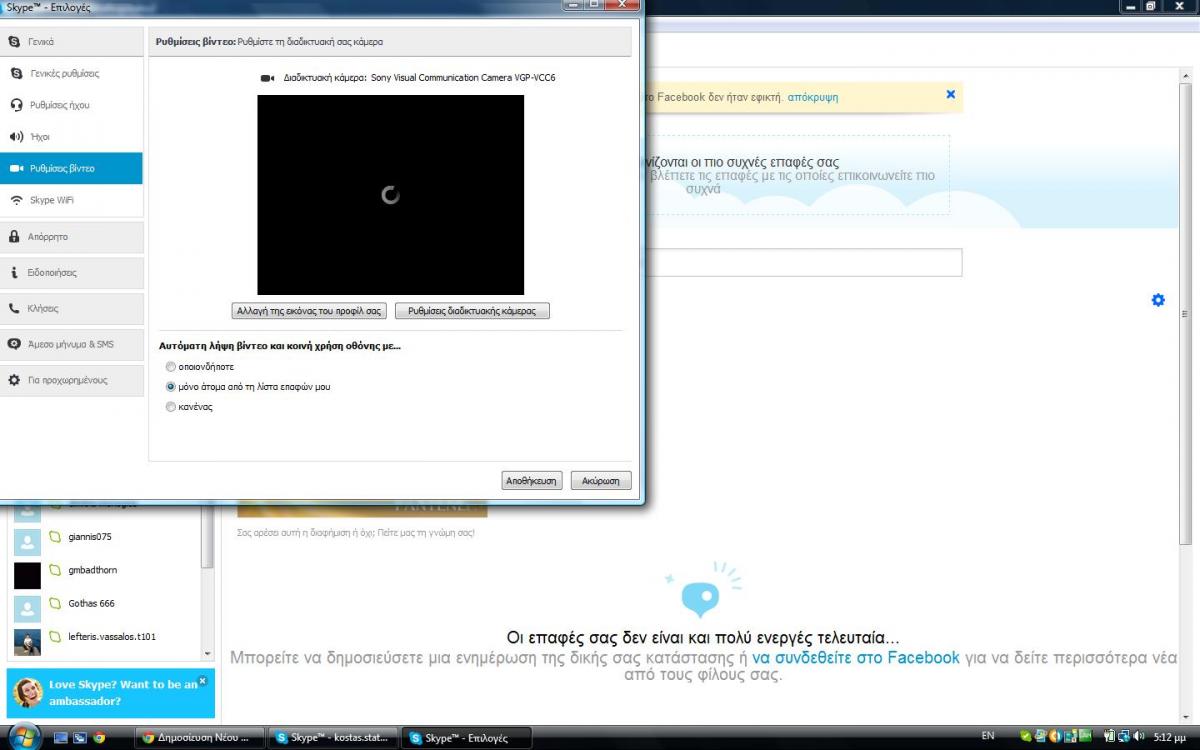
Task: Click the camera icon beside Ρυθμίσεις βίντεο
Action: coord(16,168)
